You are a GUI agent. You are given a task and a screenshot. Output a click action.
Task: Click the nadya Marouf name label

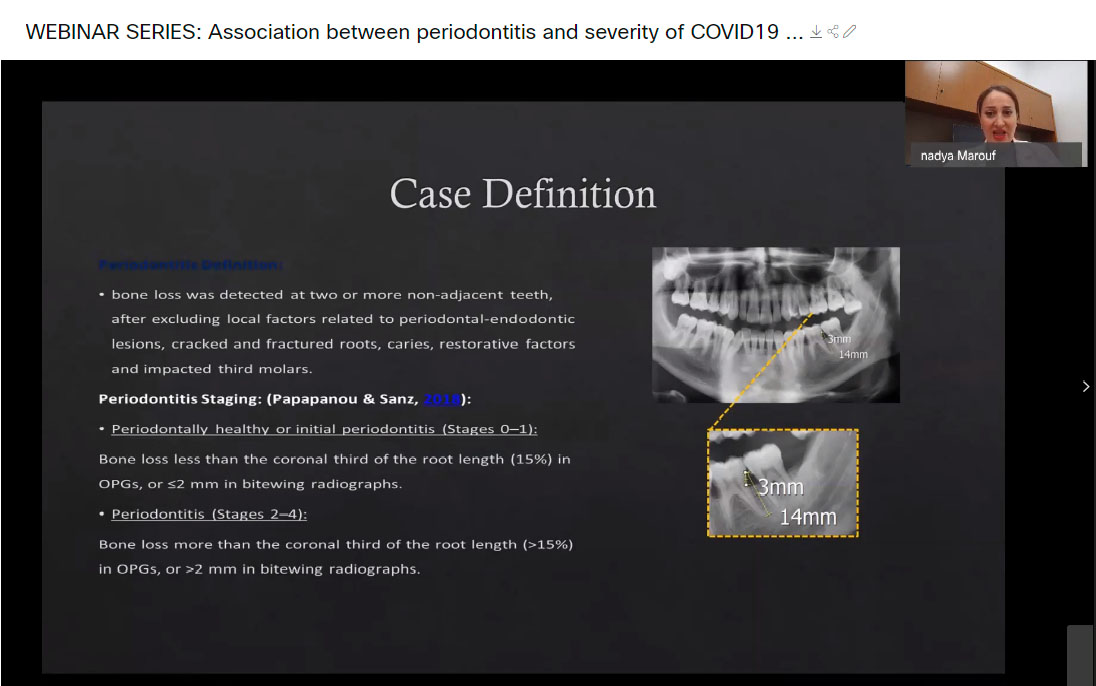[x=958, y=156]
